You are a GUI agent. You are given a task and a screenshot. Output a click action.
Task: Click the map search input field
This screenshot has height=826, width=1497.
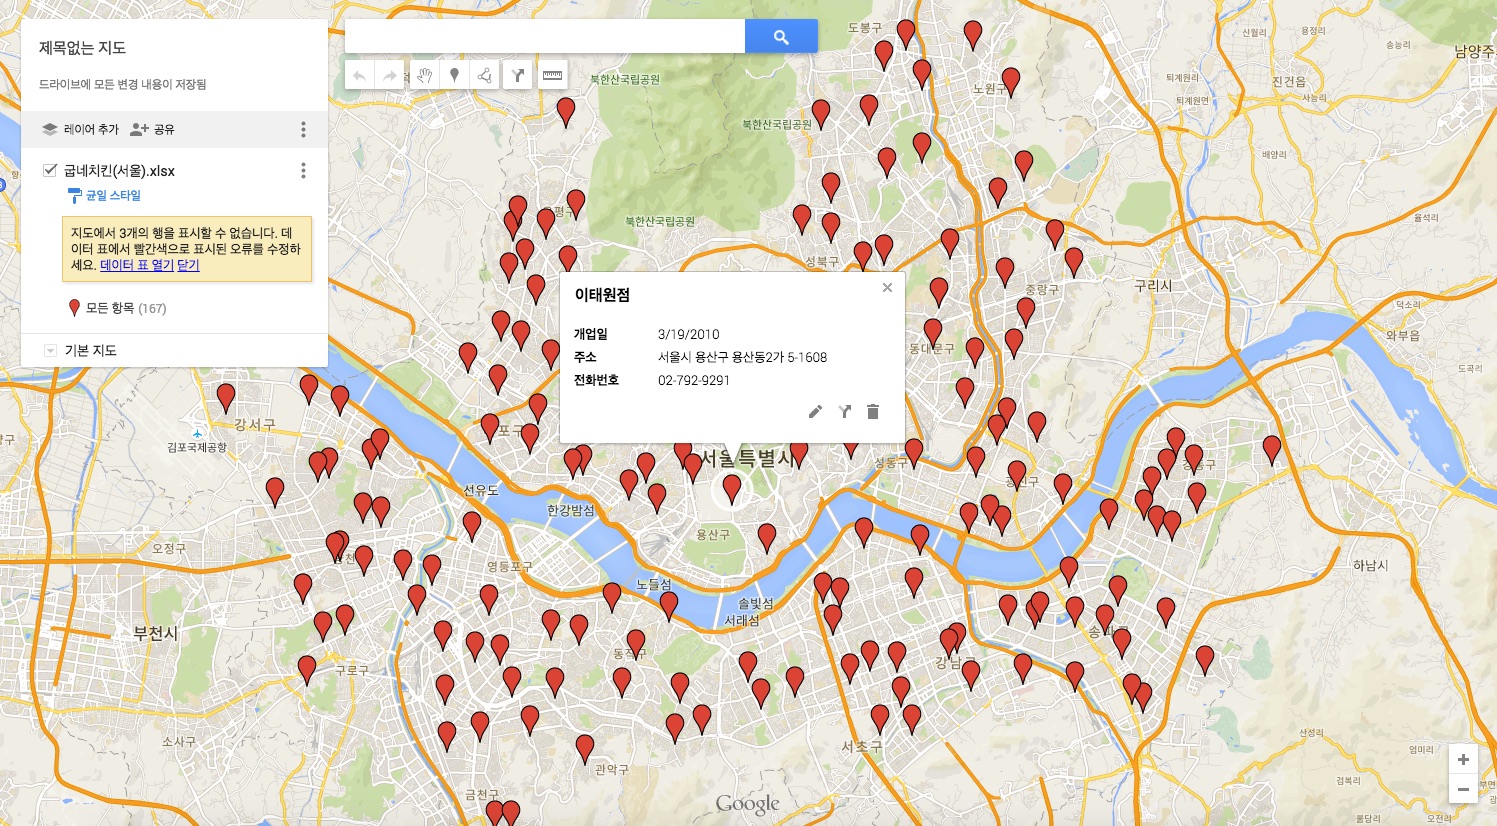[545, 37]
